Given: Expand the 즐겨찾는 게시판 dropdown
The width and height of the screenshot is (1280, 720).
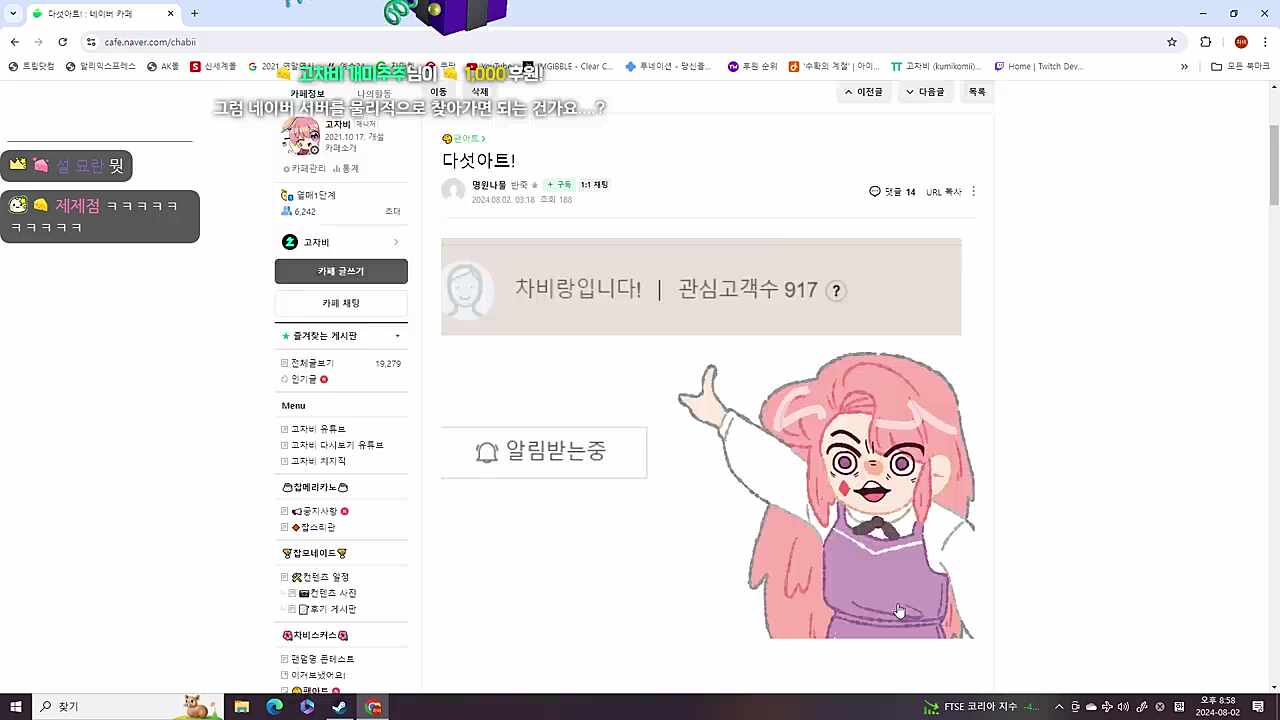Looking at the screenshot, I should pos(397,336).
